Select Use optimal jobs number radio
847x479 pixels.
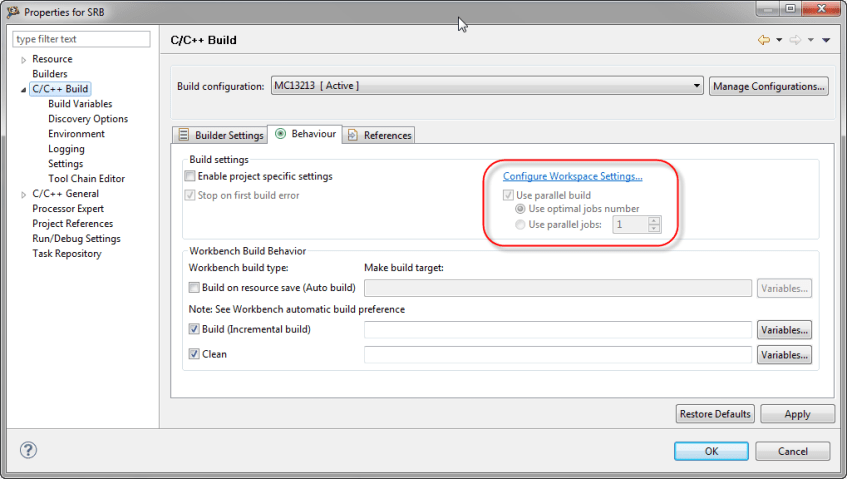(520, 208)
